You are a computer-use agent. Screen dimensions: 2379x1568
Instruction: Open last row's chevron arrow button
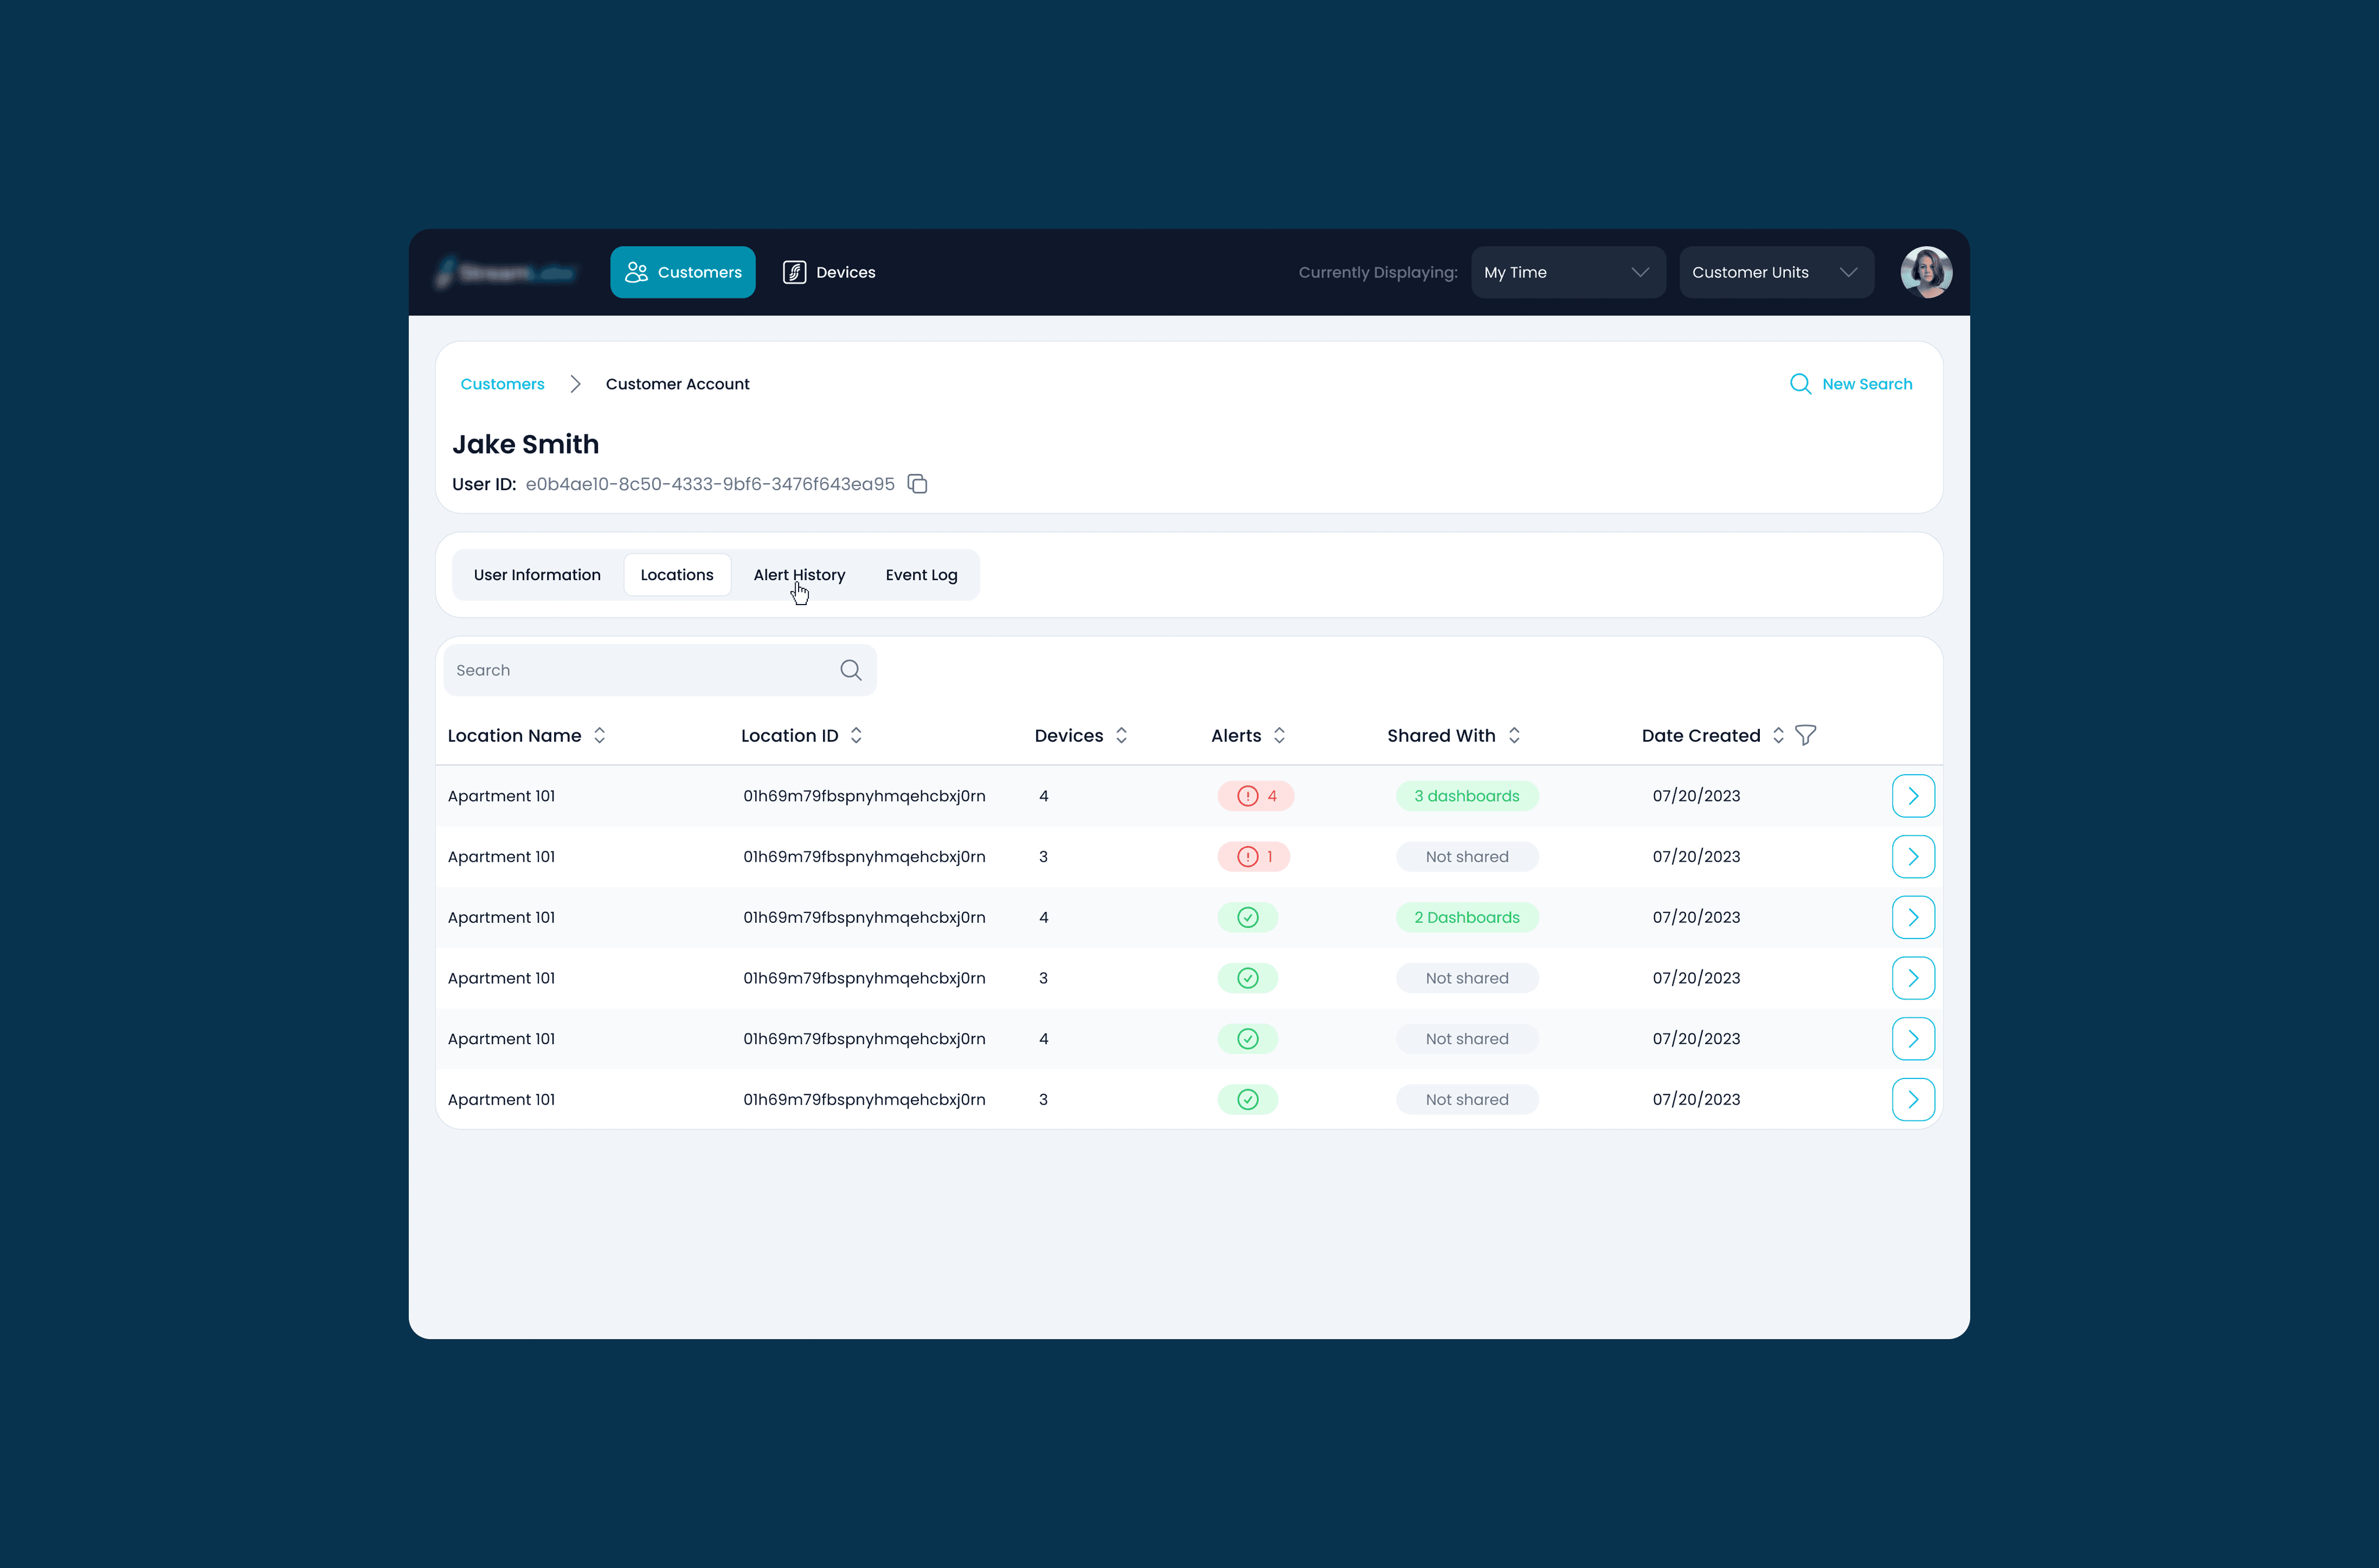click(x=1912, y=1099)
